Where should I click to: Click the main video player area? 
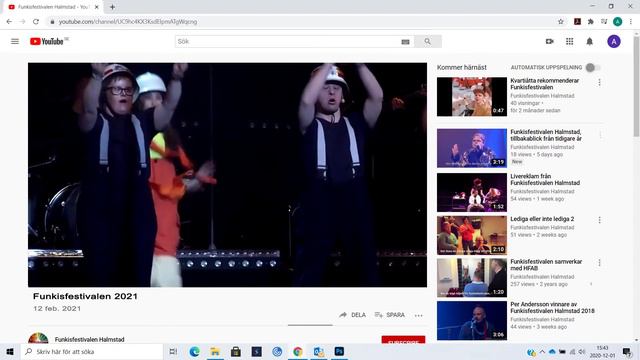click(x=227, y=175)
